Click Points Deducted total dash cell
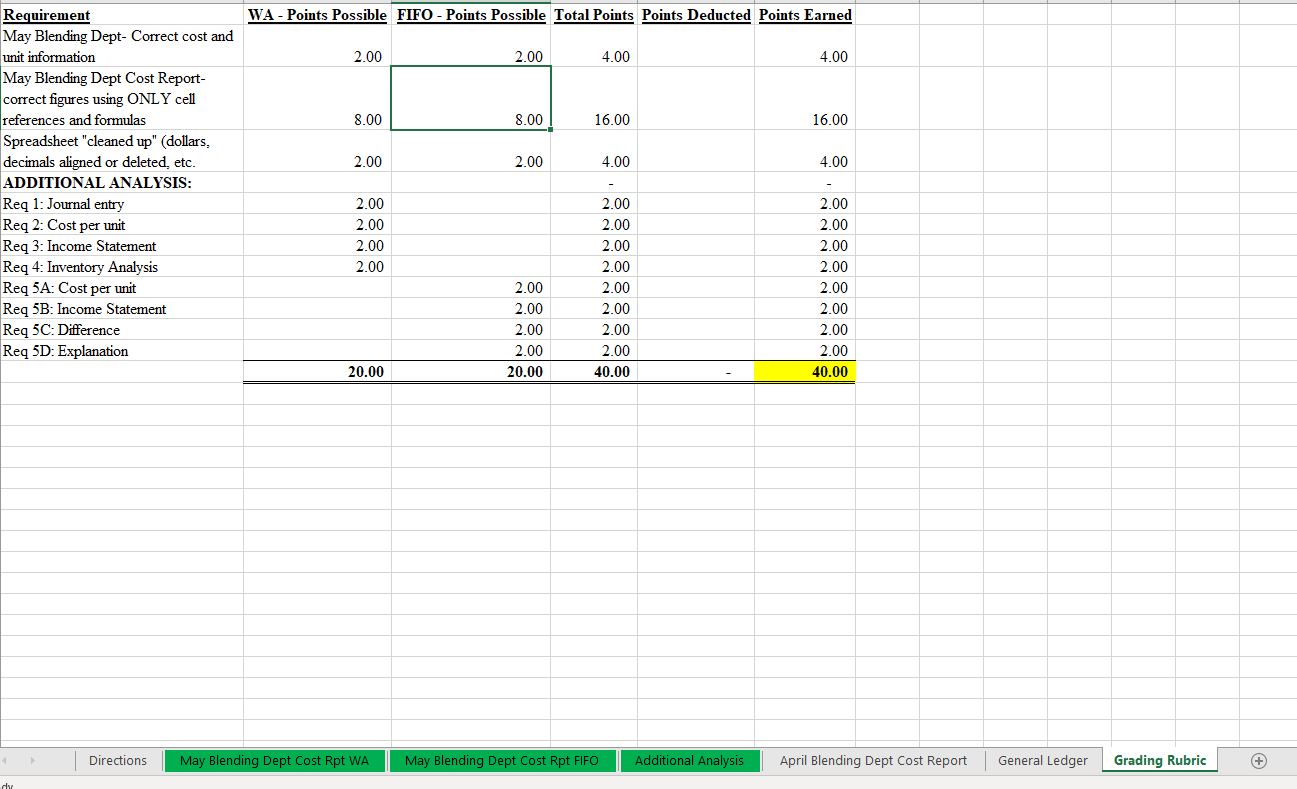The width and height of the screenshot is (1297, 789). [696, 372]
